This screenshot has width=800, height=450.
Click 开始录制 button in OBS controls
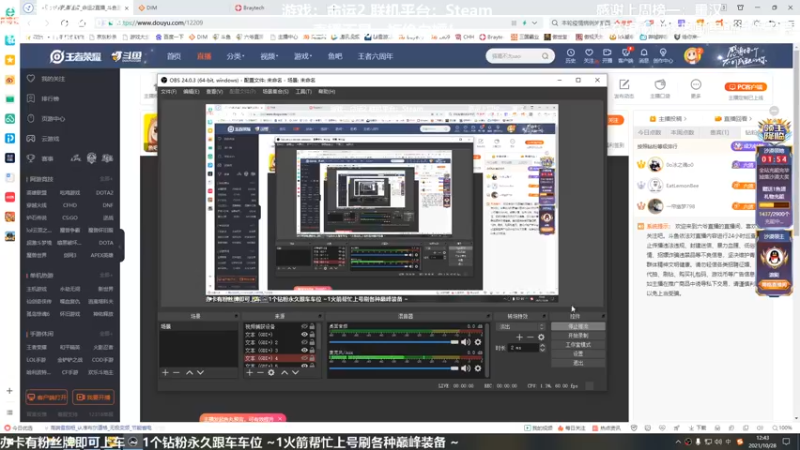click(578, 336)
